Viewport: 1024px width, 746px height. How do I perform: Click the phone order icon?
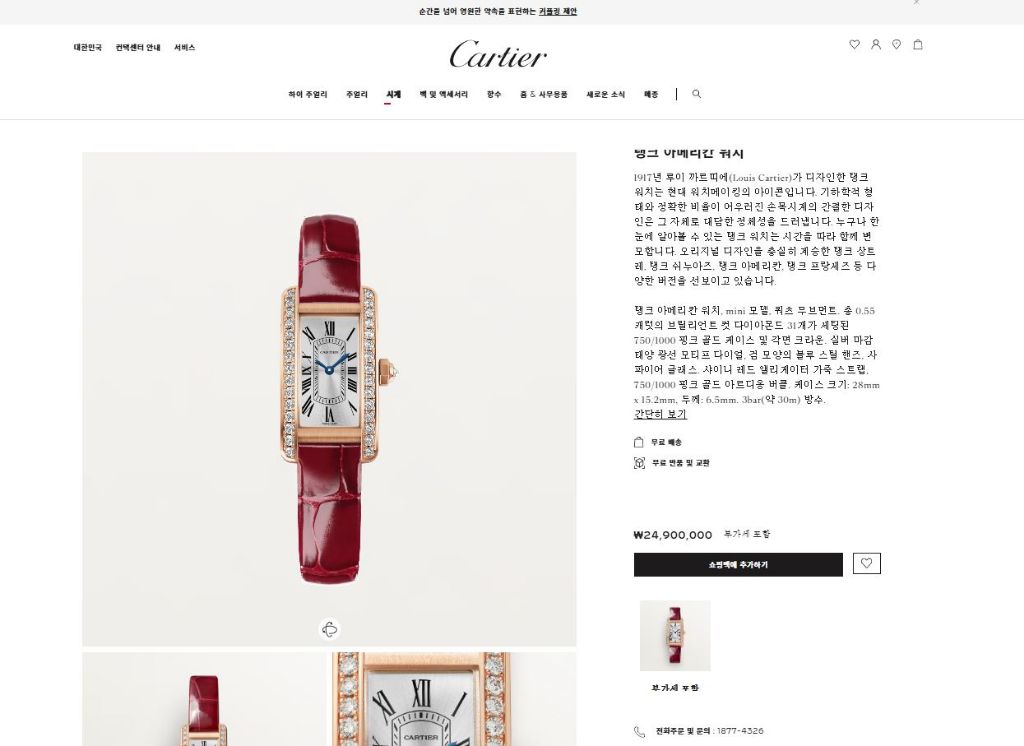(639, 732)
